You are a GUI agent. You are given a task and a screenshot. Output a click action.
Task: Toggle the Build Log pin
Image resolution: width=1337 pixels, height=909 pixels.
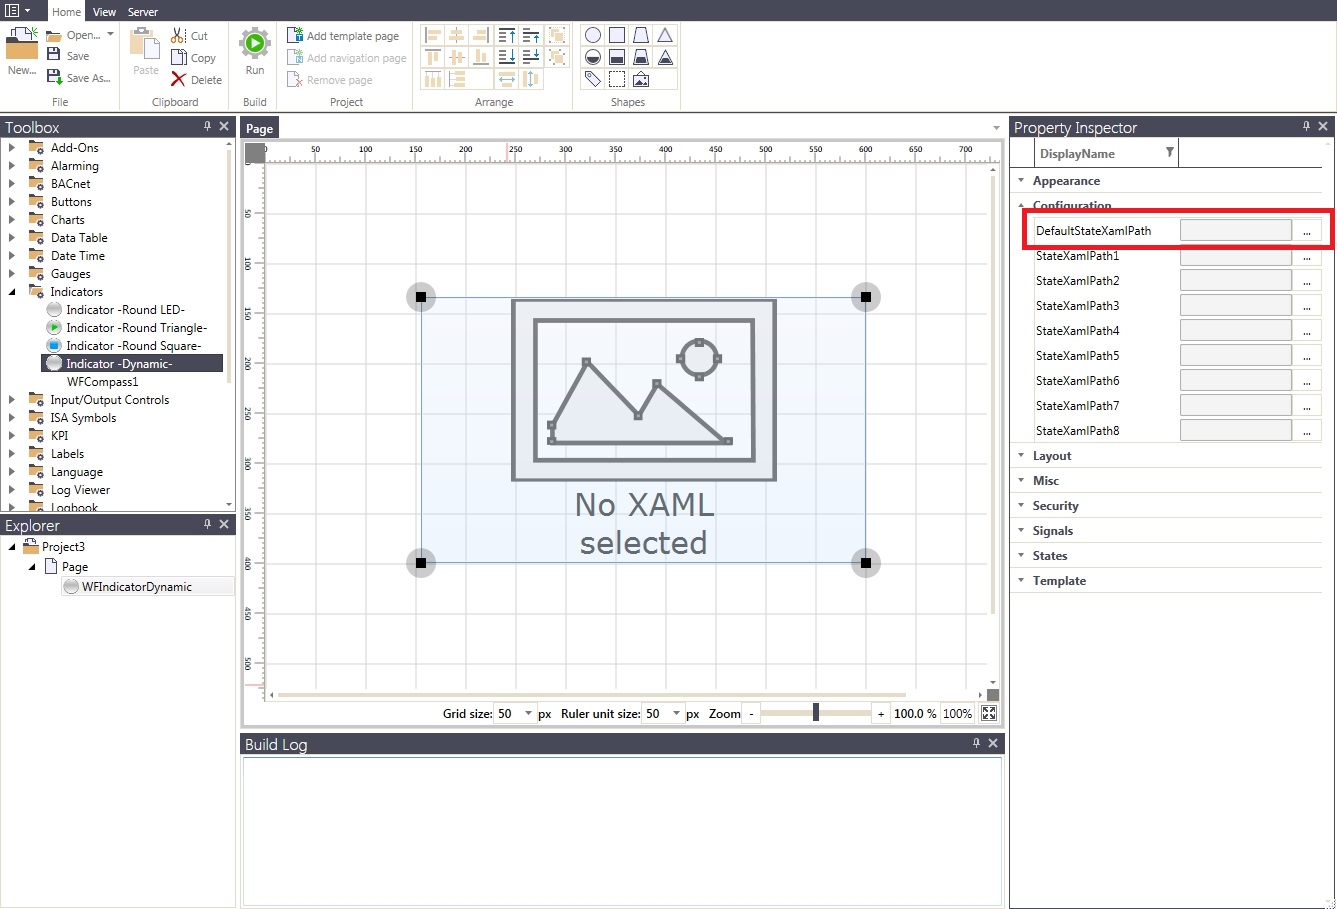pyautogui.click(x=976, y=743)
